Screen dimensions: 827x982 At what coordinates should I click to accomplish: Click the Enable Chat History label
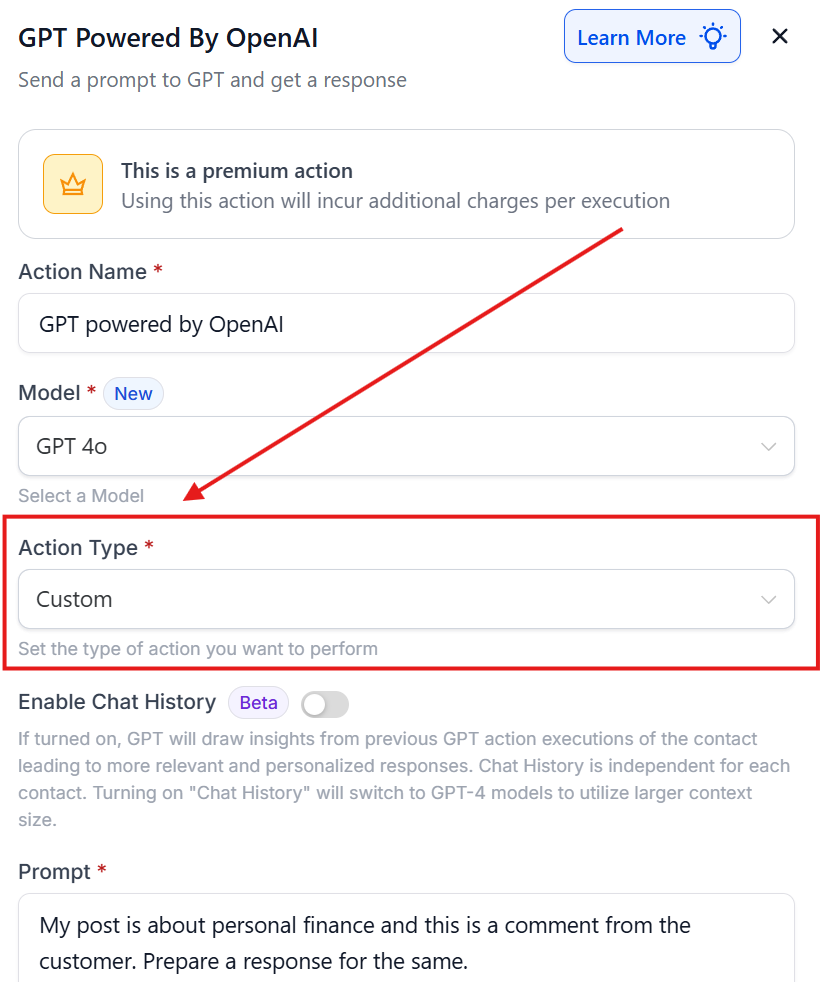pyautogui.click(x=117, y=702)
